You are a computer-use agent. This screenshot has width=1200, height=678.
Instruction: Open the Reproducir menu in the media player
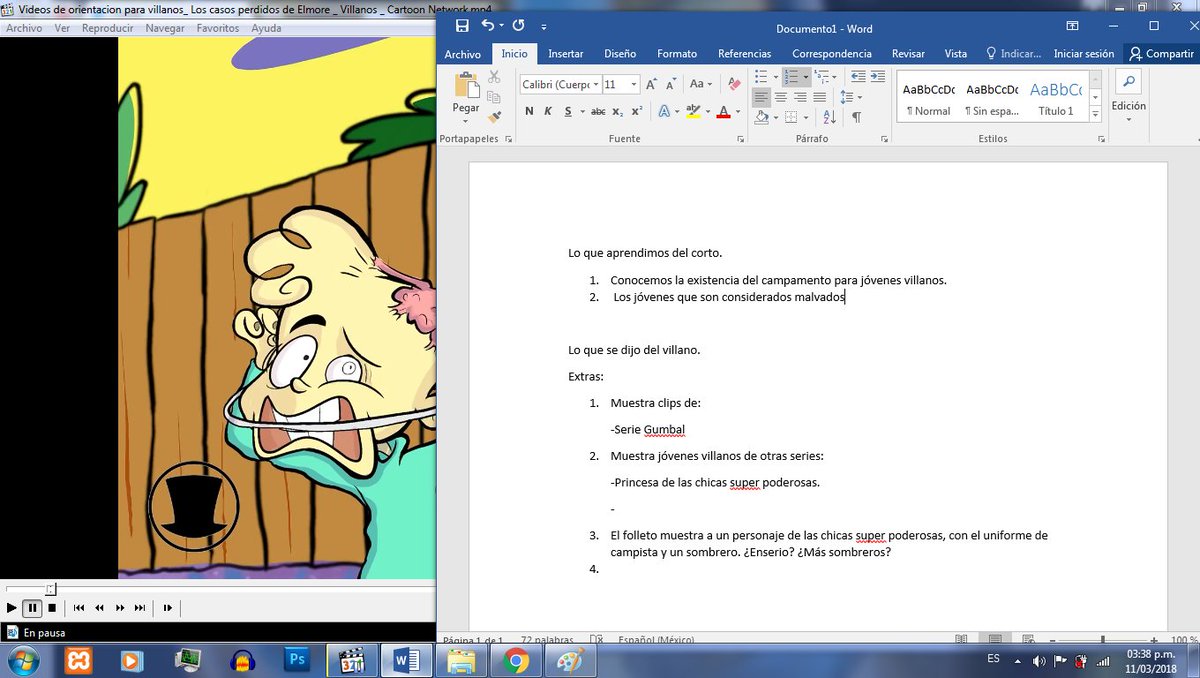pyautogui.click(x=107, y=28)
